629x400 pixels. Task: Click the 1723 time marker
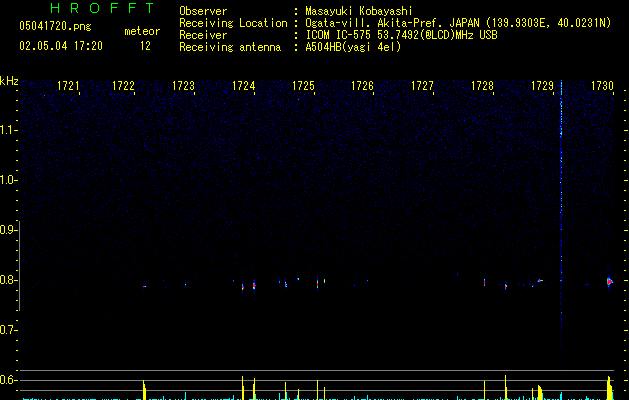[x=183, y=85]
